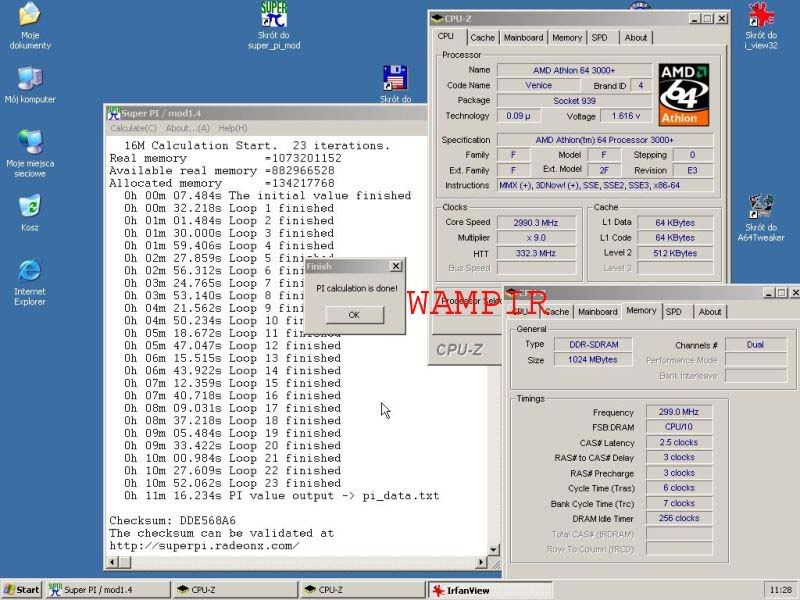Open Help(H) menu in Super PI
This screenshot has height=600, width=800.
pos(233,128)
